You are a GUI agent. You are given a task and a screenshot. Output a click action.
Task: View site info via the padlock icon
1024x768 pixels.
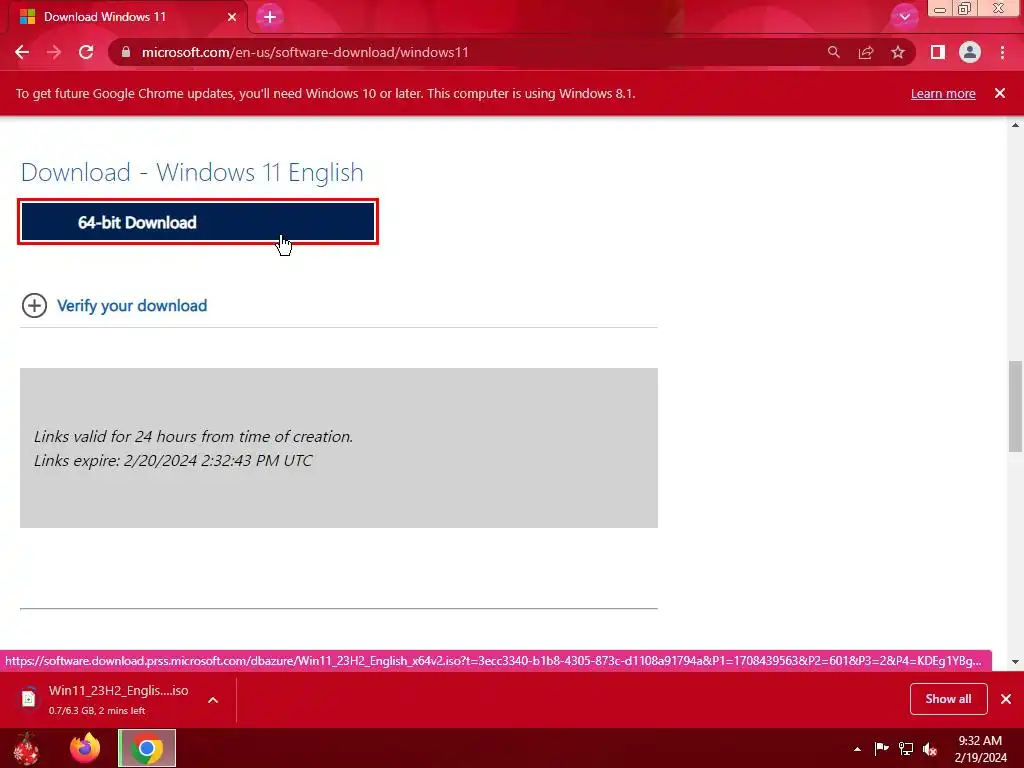coord(126,52)
